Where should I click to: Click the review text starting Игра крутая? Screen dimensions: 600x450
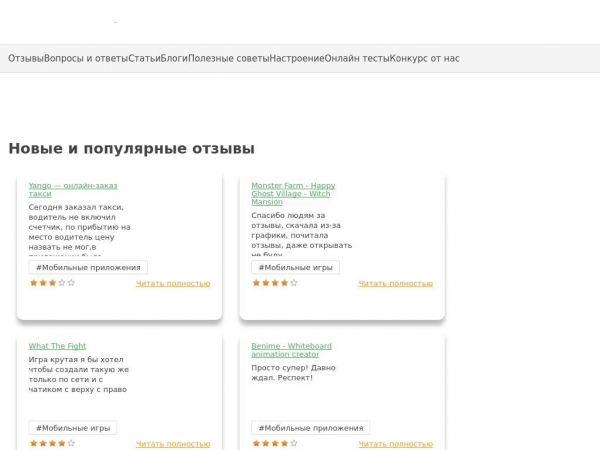pos(79,375)
